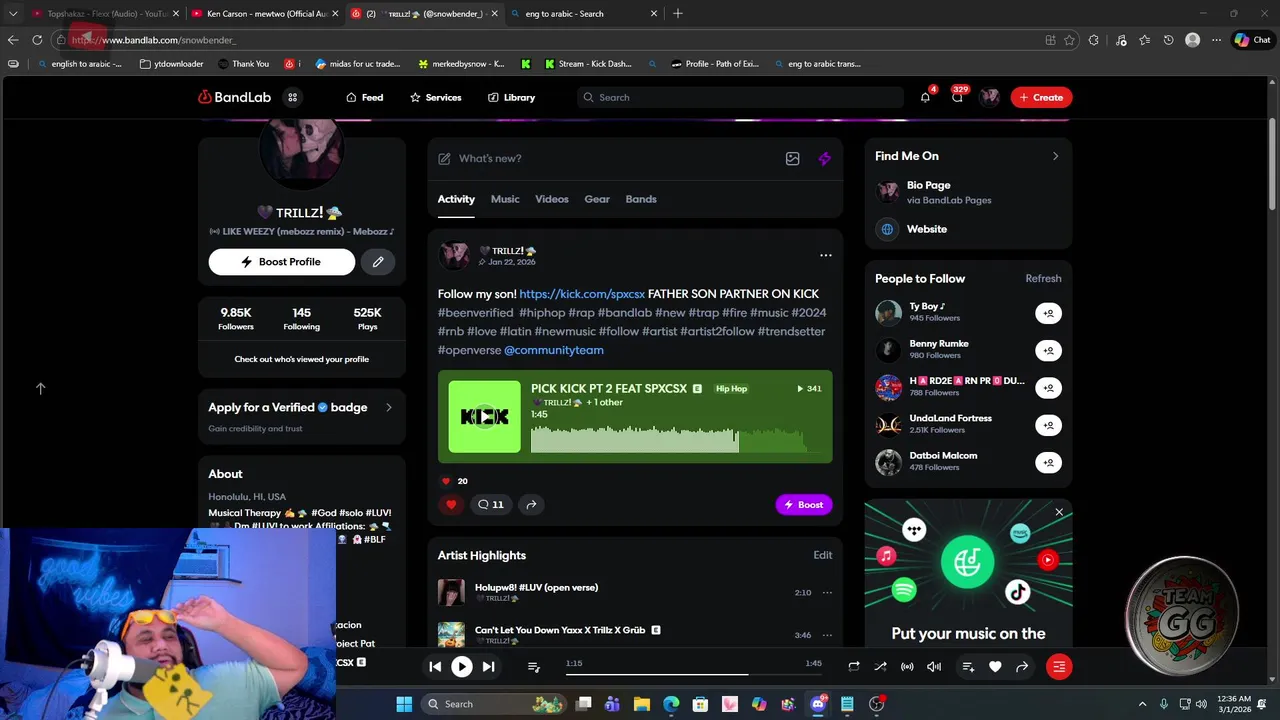
Task: Click the Create button
Action: click(x=1041, y=97)
